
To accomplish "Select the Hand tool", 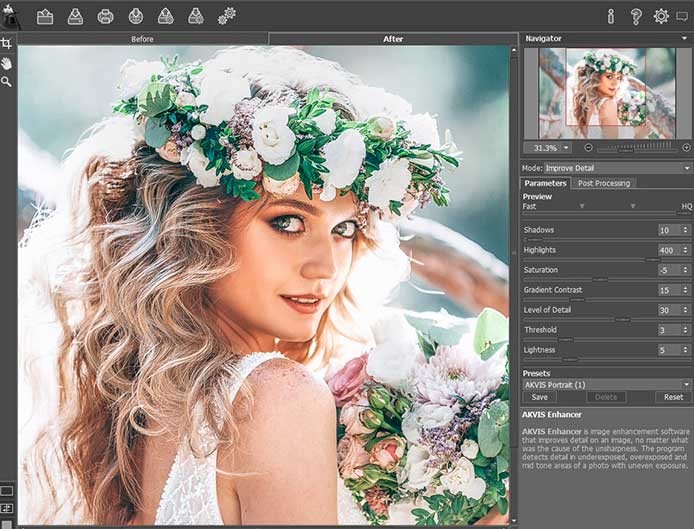I will [7, 62].
